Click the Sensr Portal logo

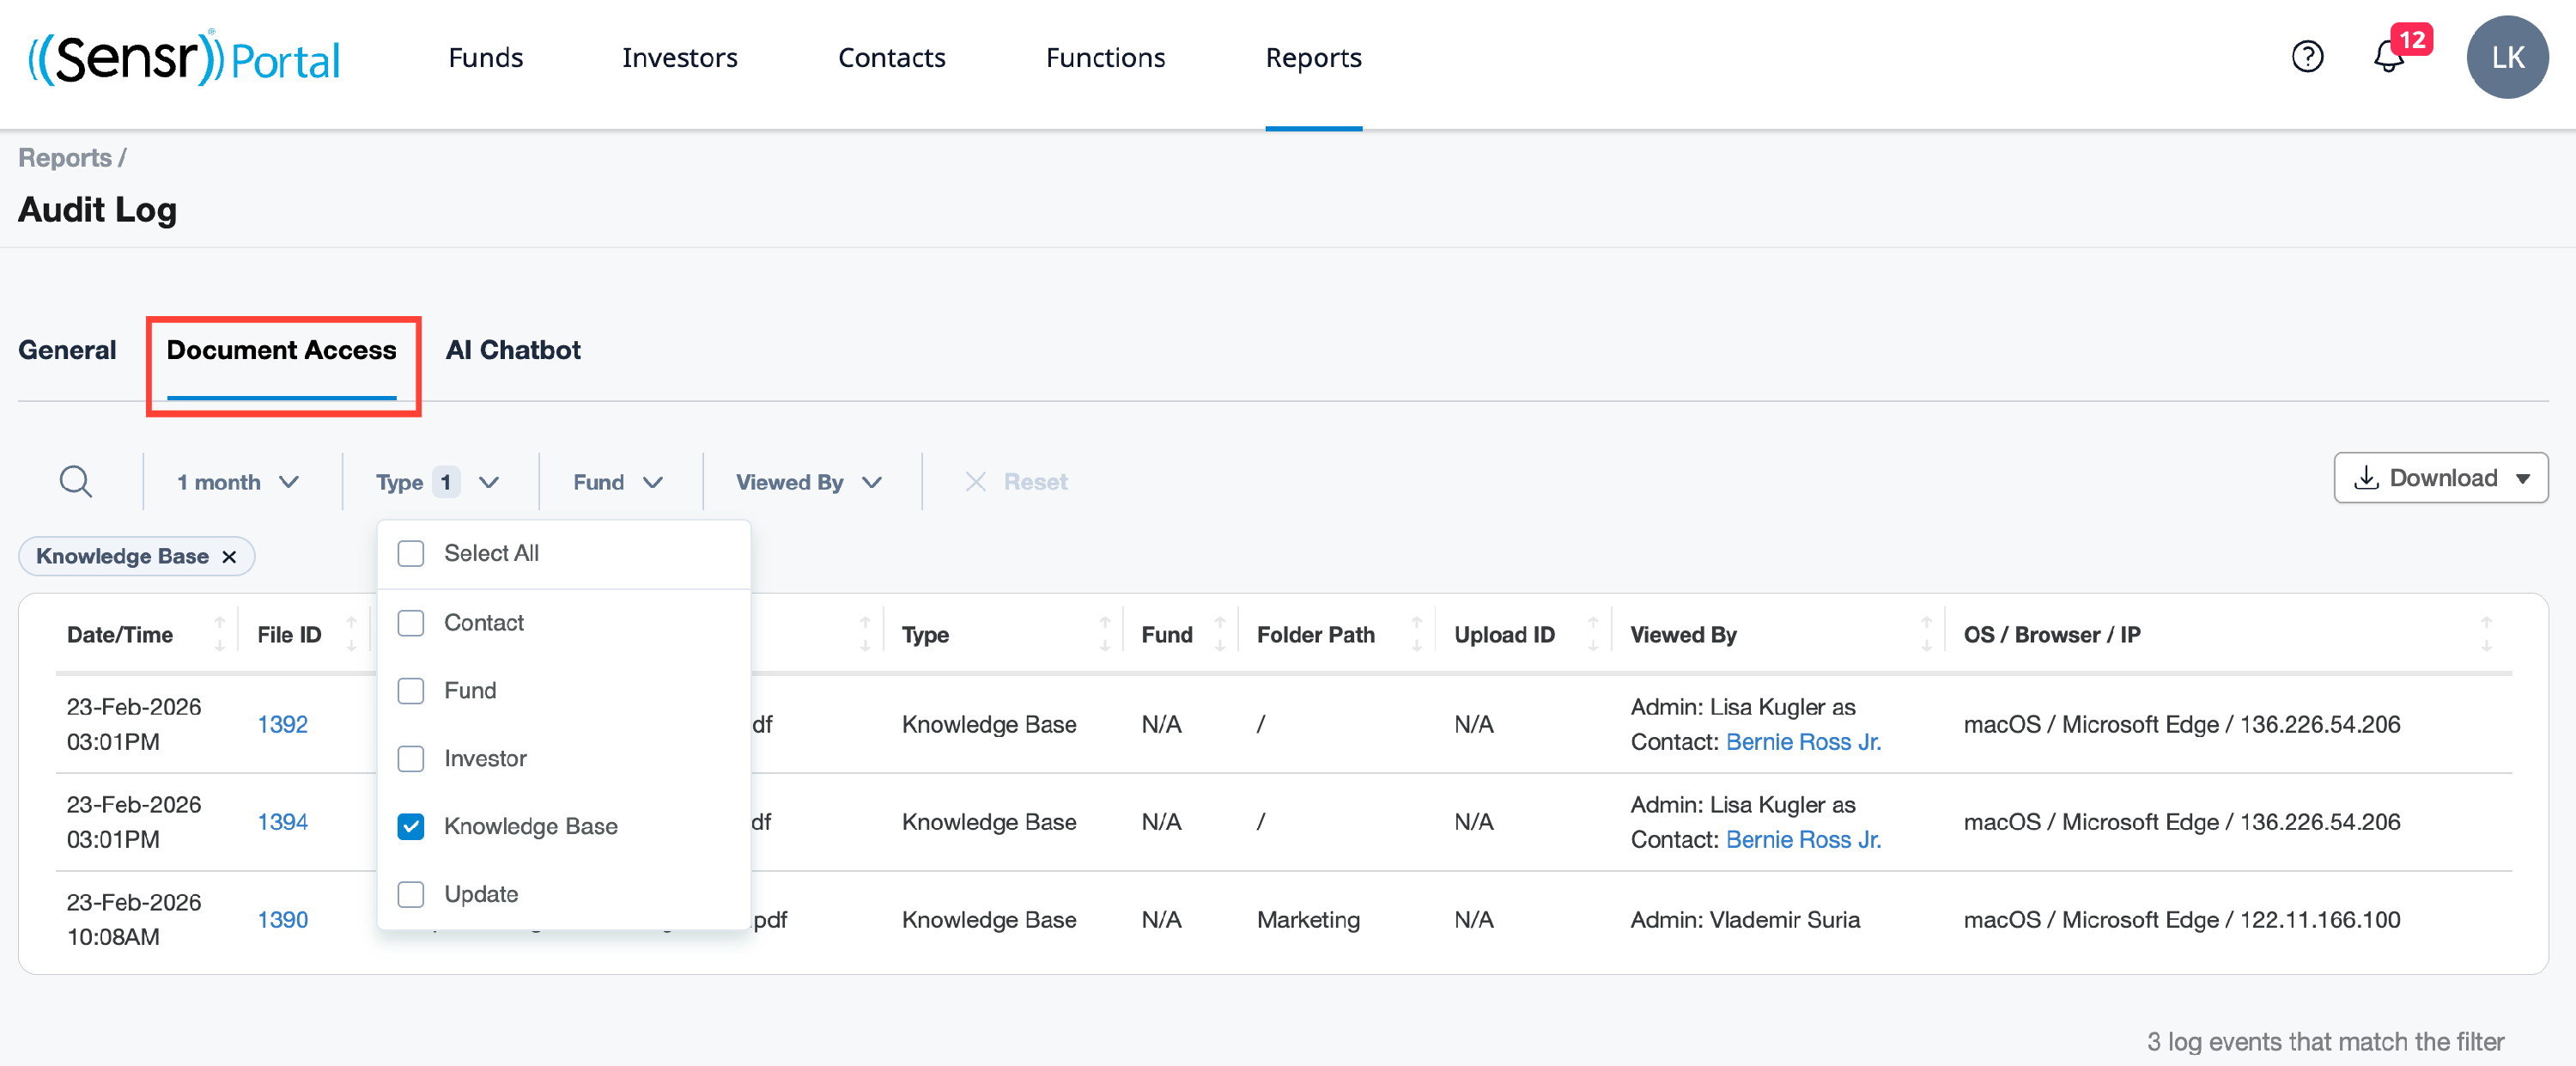[184, 58]
